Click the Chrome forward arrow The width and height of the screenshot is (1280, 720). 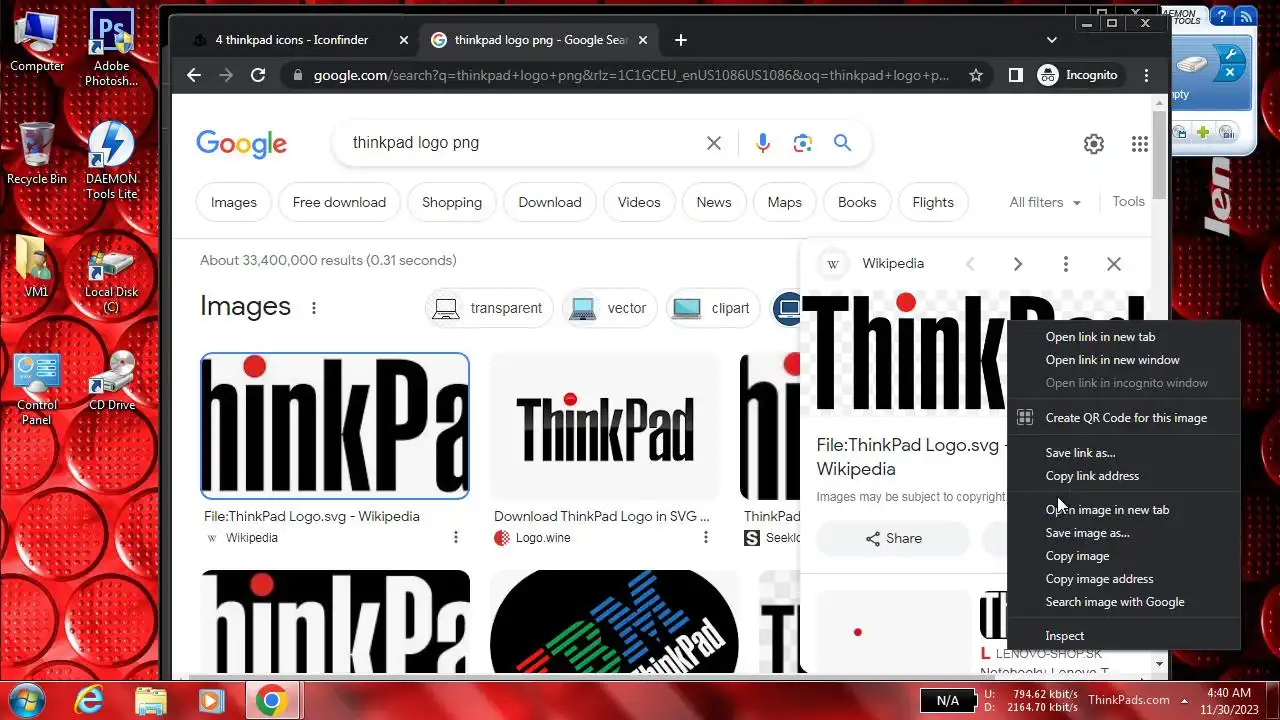coord(226,75)
